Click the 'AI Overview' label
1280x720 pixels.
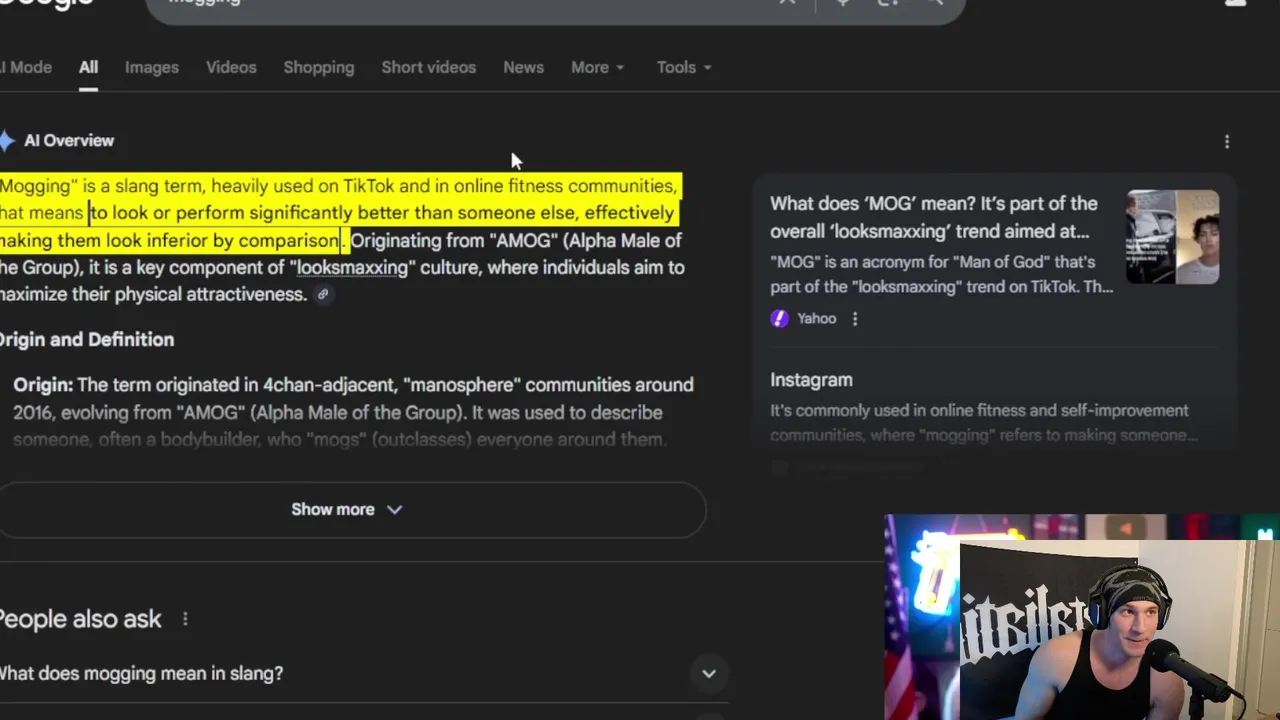(x=69, y=141)
